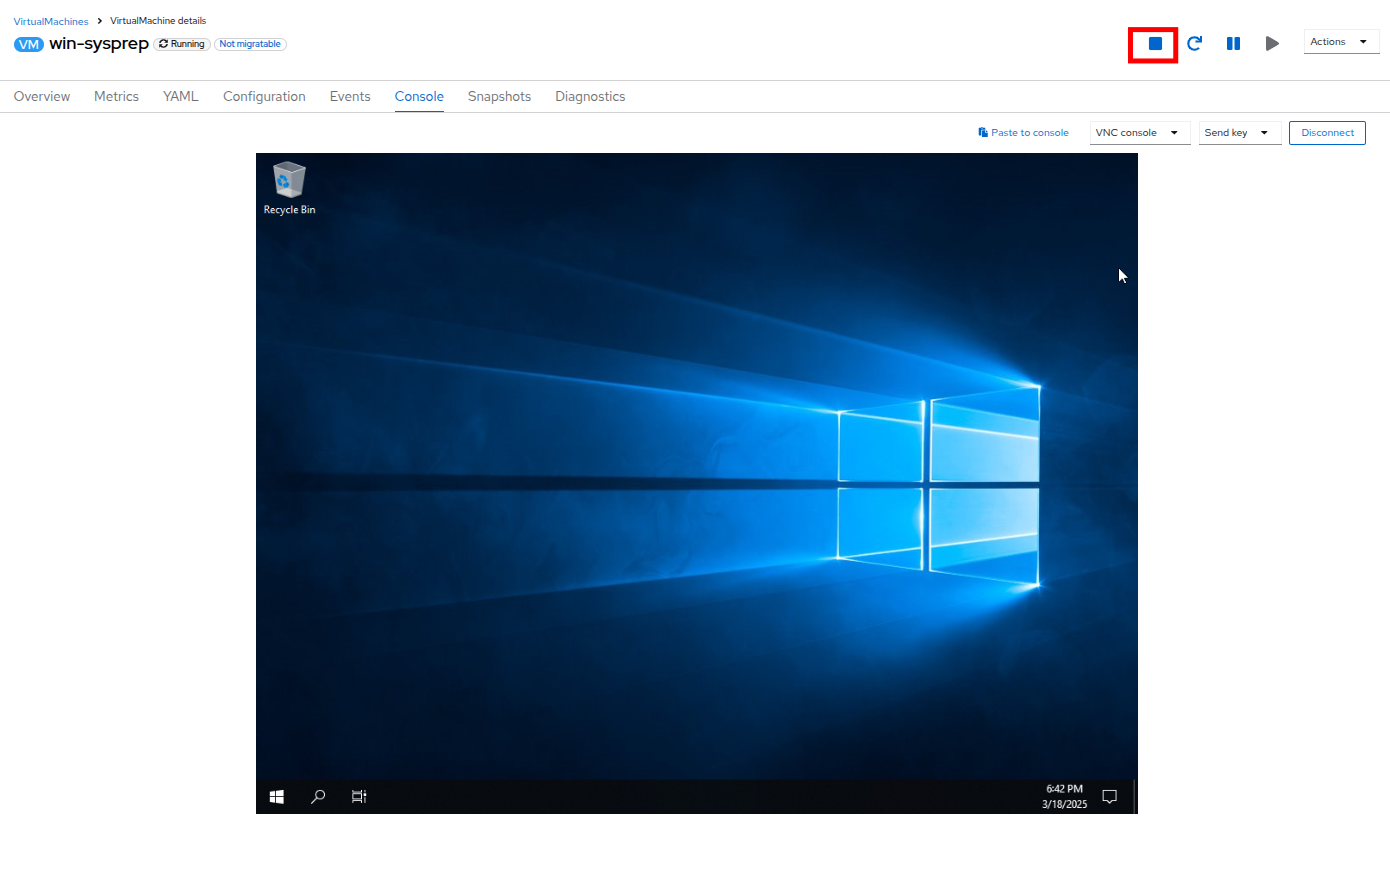Click the start (play) VM icon
The image size is (1390, 891).
tap(1272, 44)
